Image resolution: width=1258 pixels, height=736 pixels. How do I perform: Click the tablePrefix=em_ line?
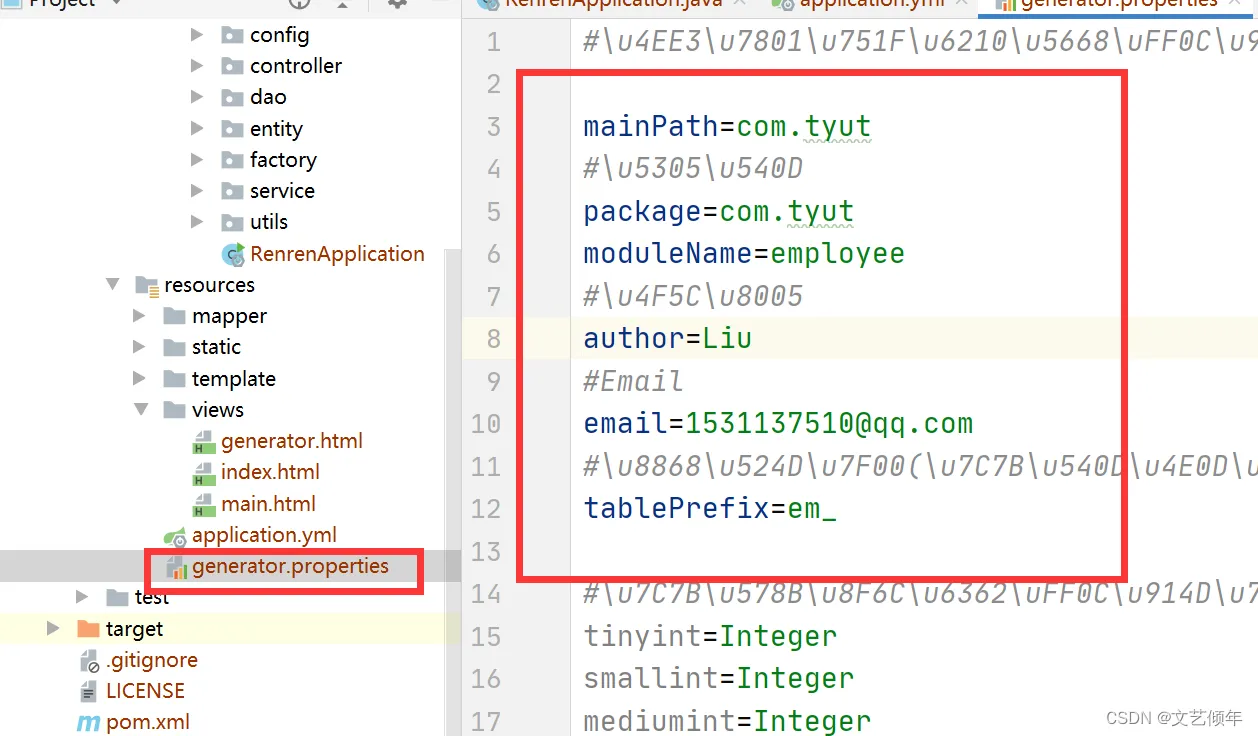click(710, 508)
